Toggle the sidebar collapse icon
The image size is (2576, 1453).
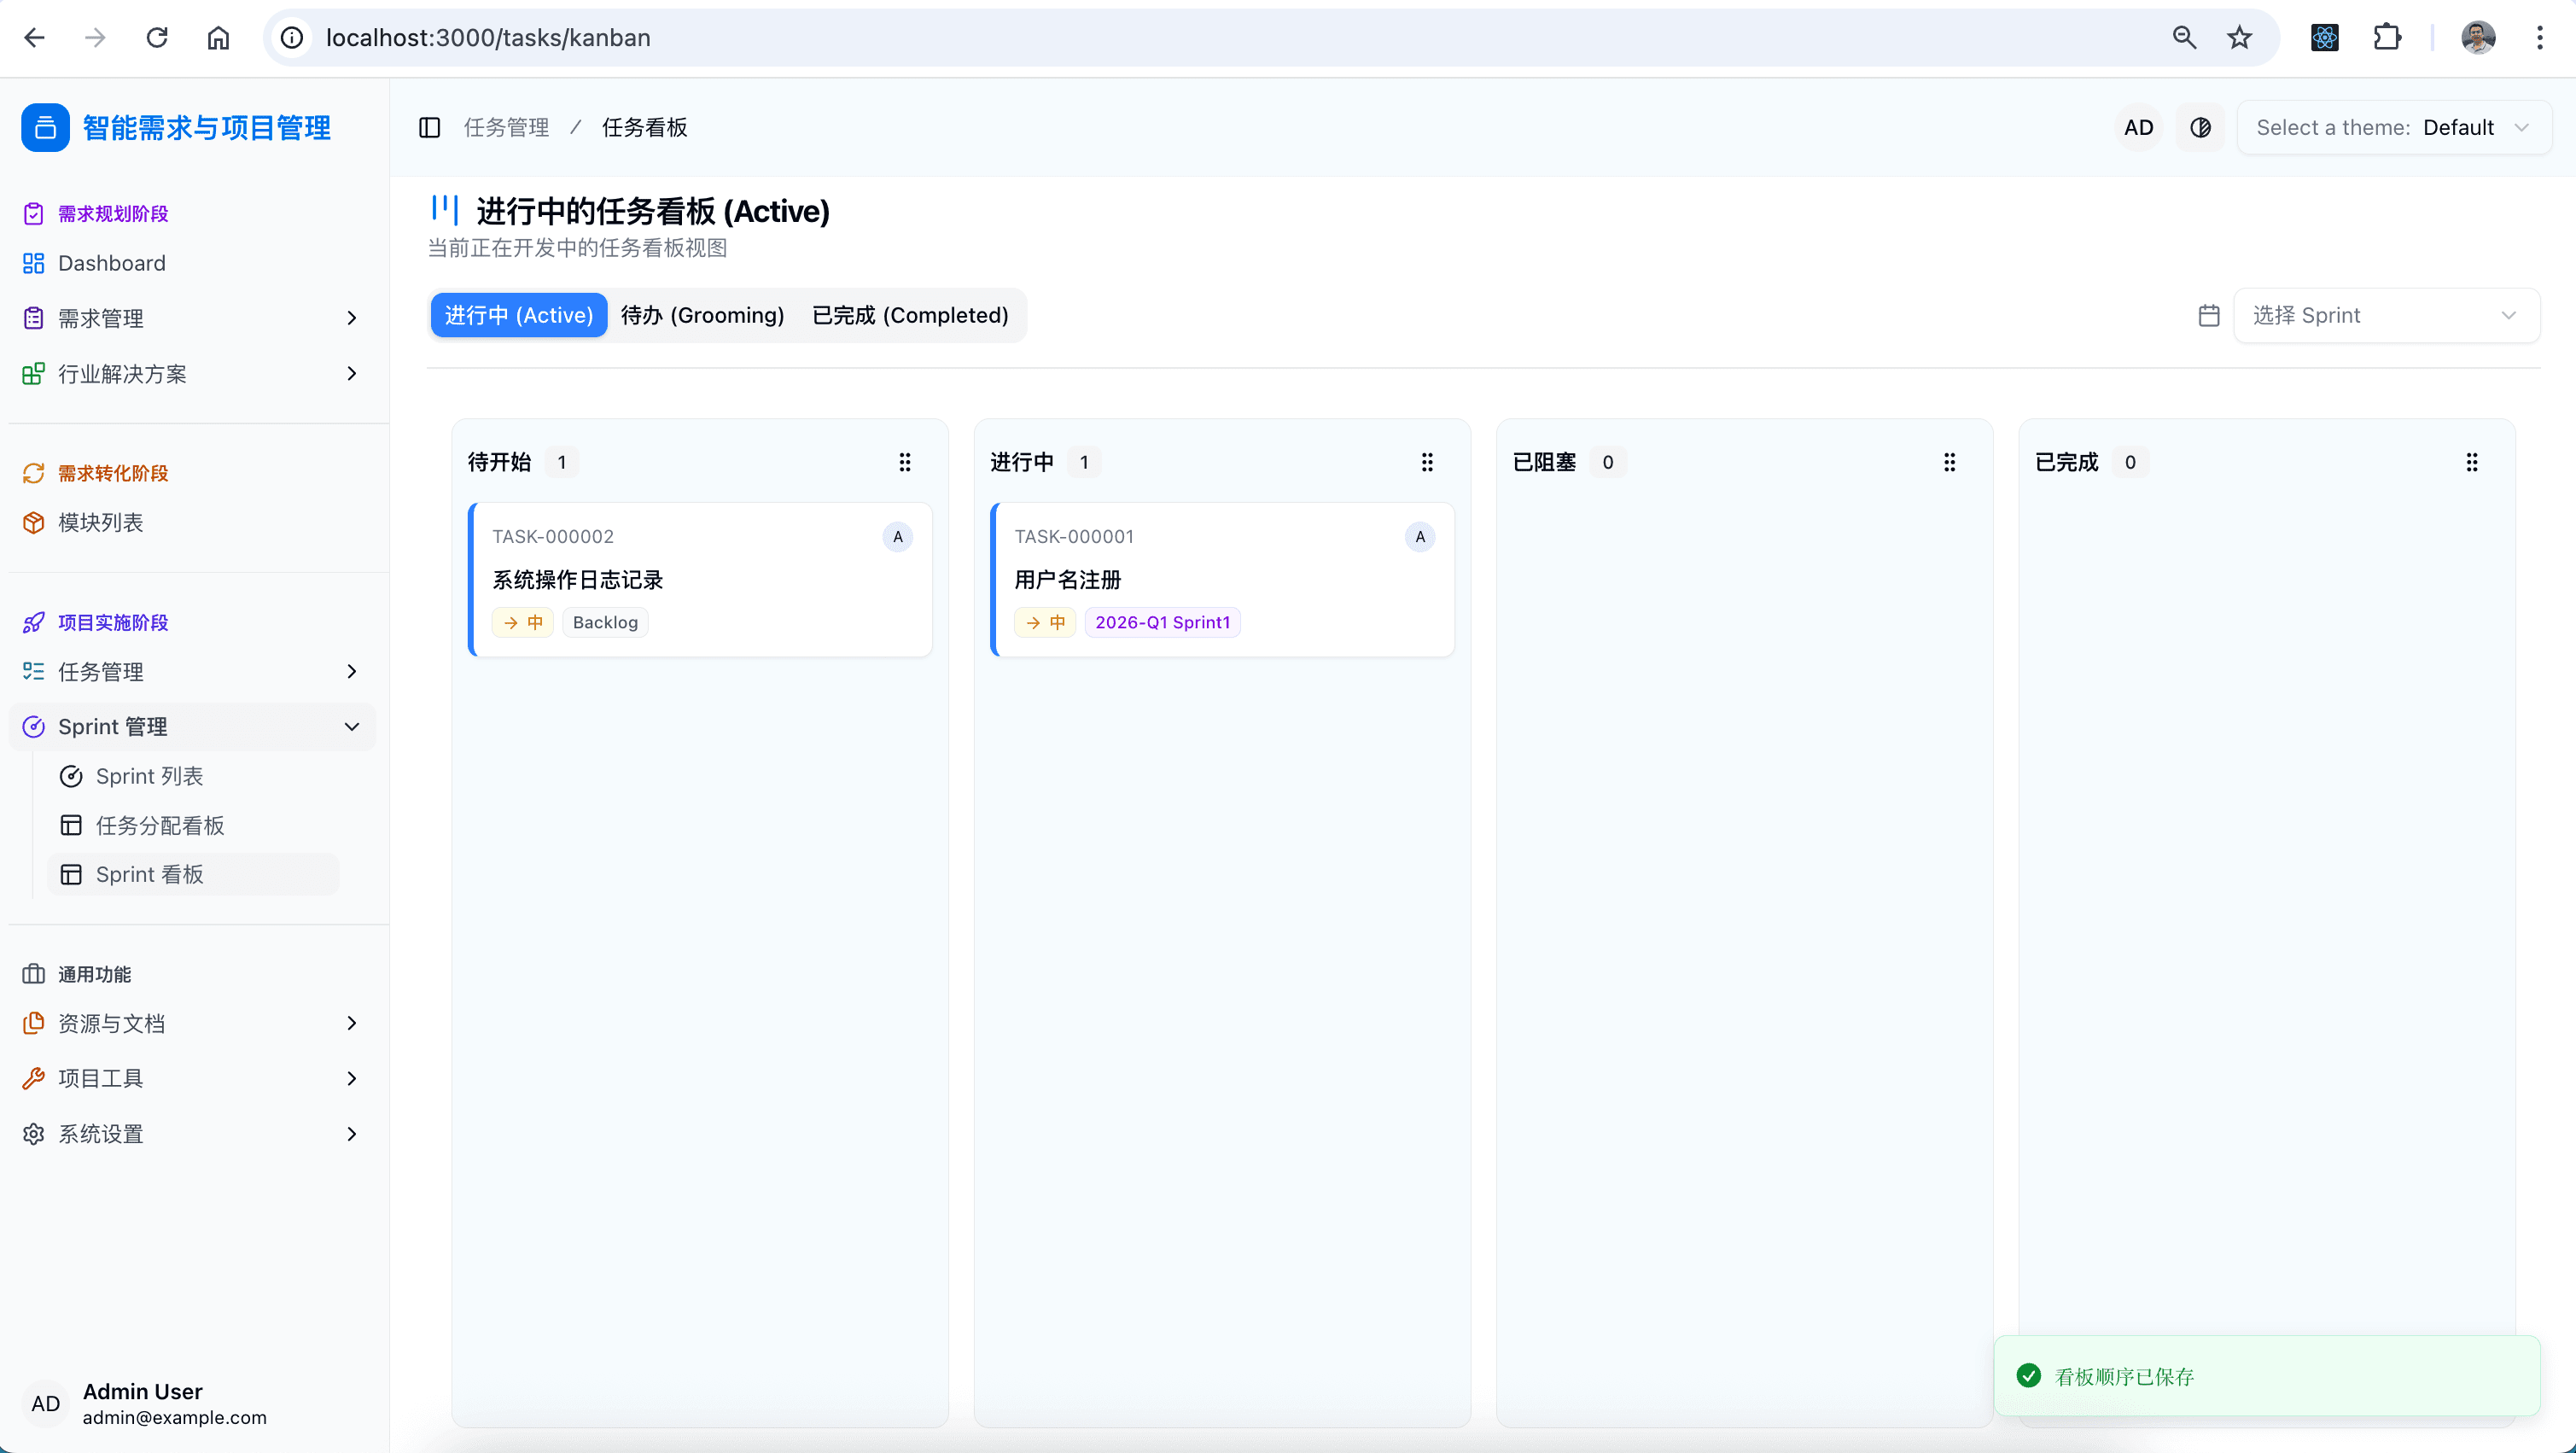[x=429, y=127]
